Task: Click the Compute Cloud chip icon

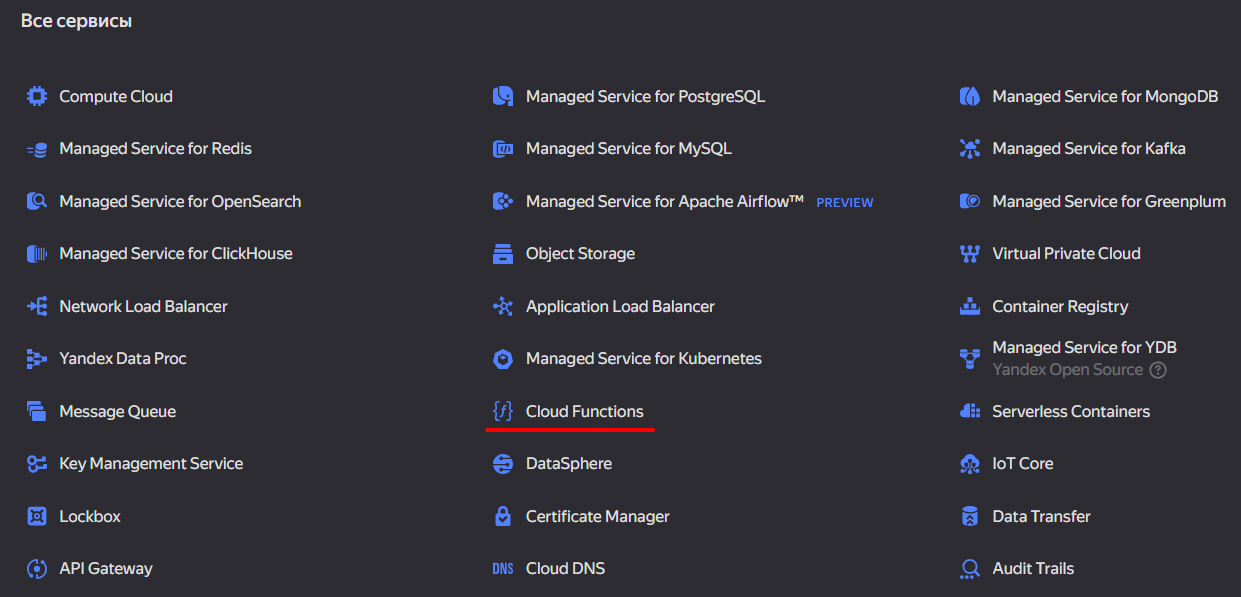Action: click(x=37, y=96)
